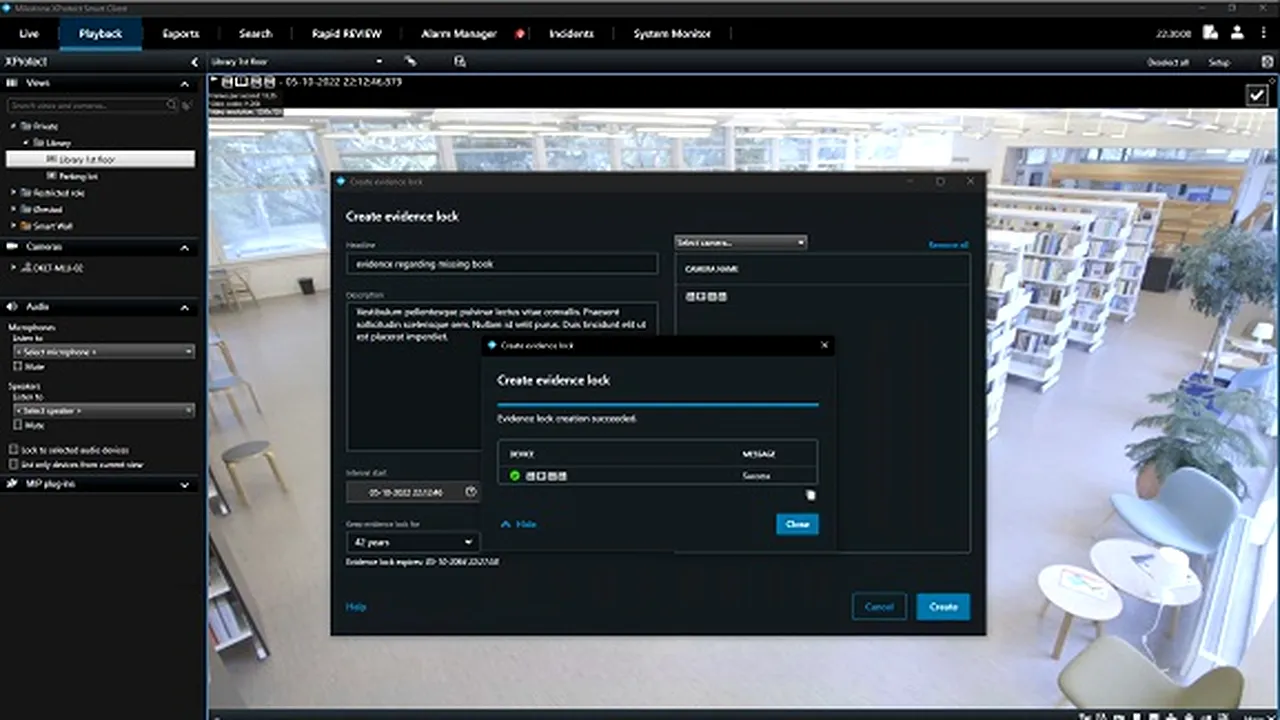Open the three-dot settings menu
The width and height of the screenshot is (1280, 720).
coord(1262,33)
